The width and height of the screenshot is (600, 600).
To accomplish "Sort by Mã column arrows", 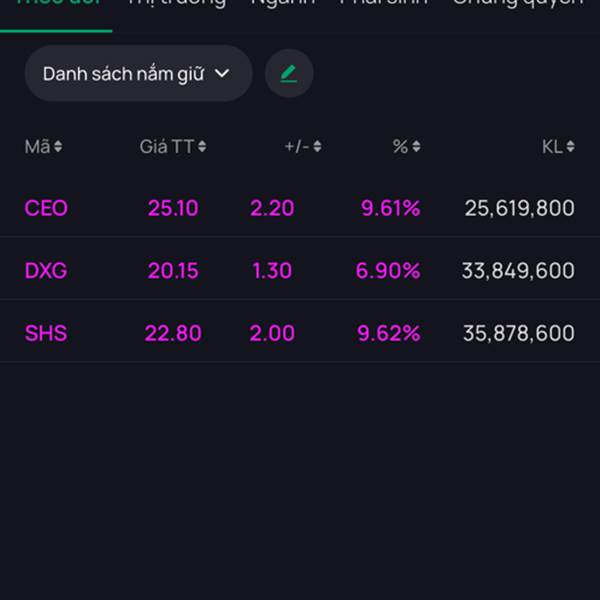I will click(58, 147).
